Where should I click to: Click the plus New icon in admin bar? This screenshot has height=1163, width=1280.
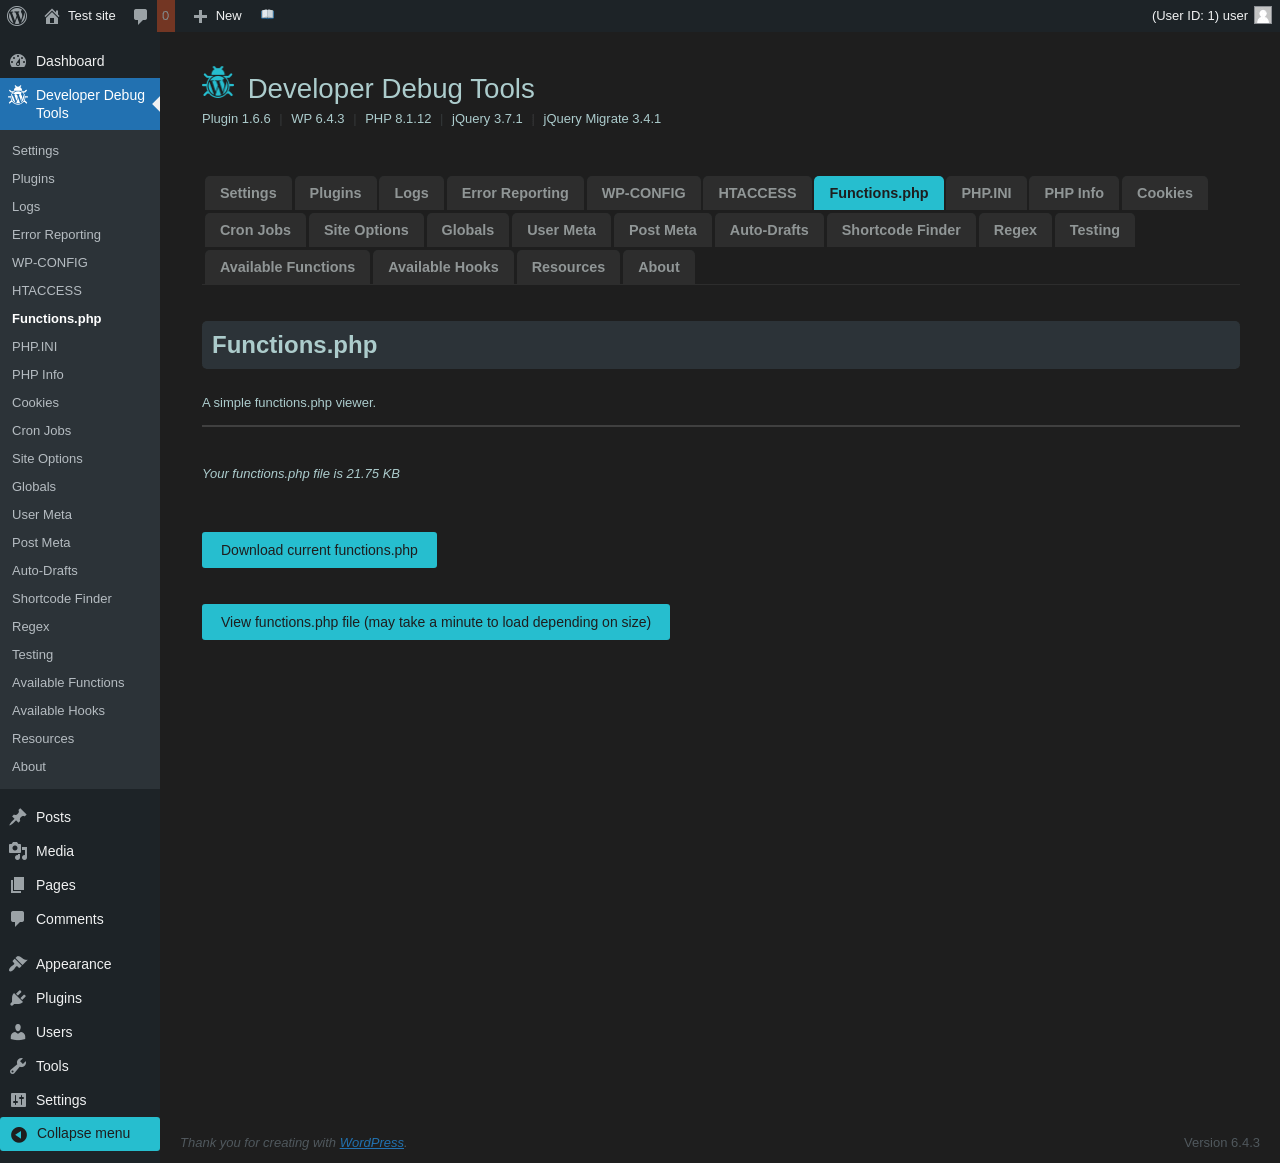point(200,16)
